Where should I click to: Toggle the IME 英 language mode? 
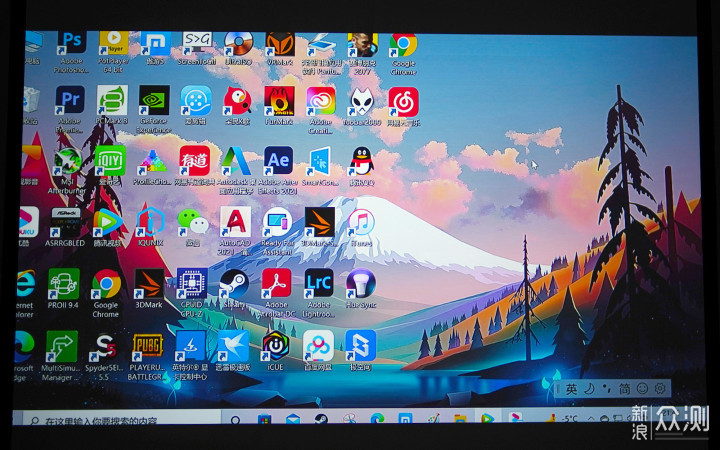coord(571,389)
